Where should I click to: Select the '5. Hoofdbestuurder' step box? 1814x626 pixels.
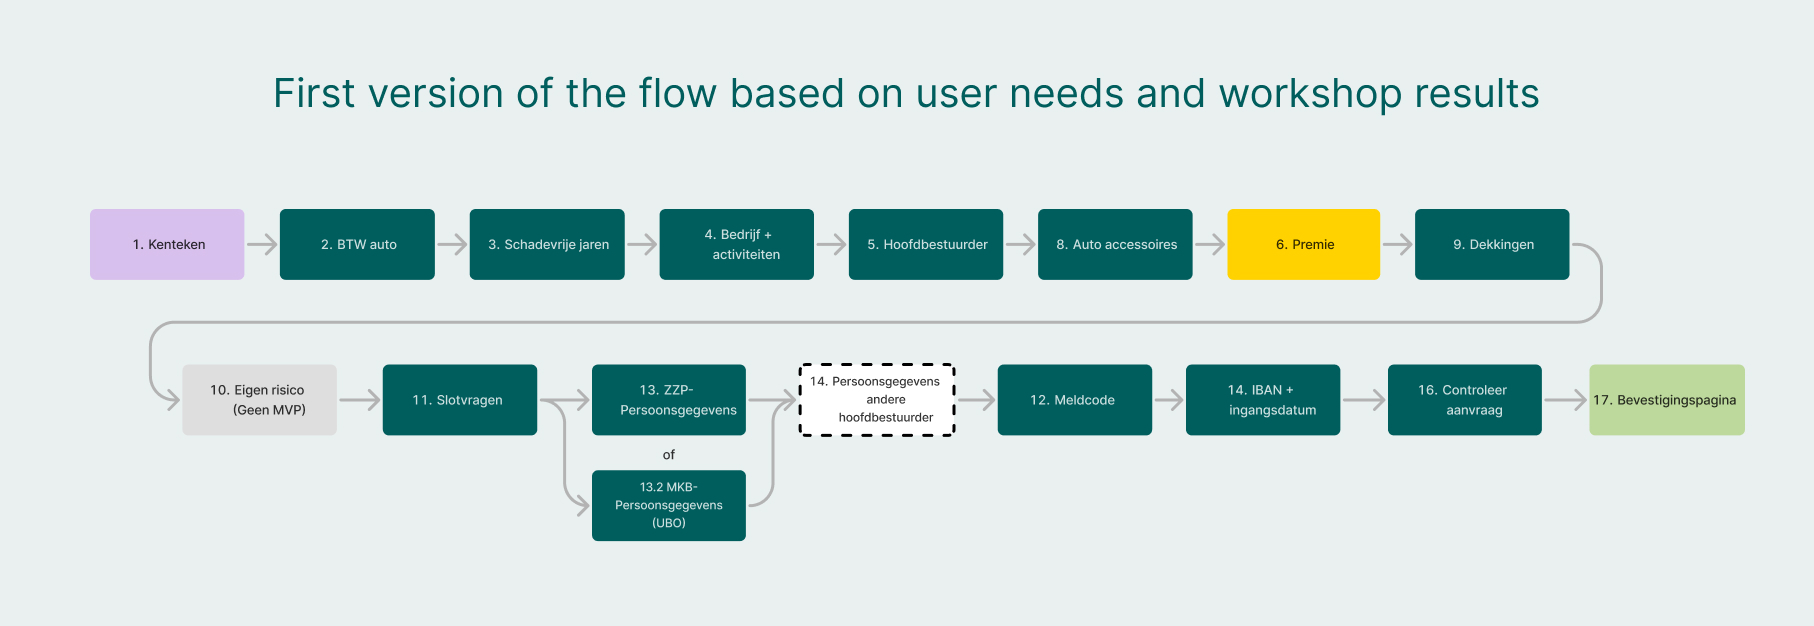926,244
